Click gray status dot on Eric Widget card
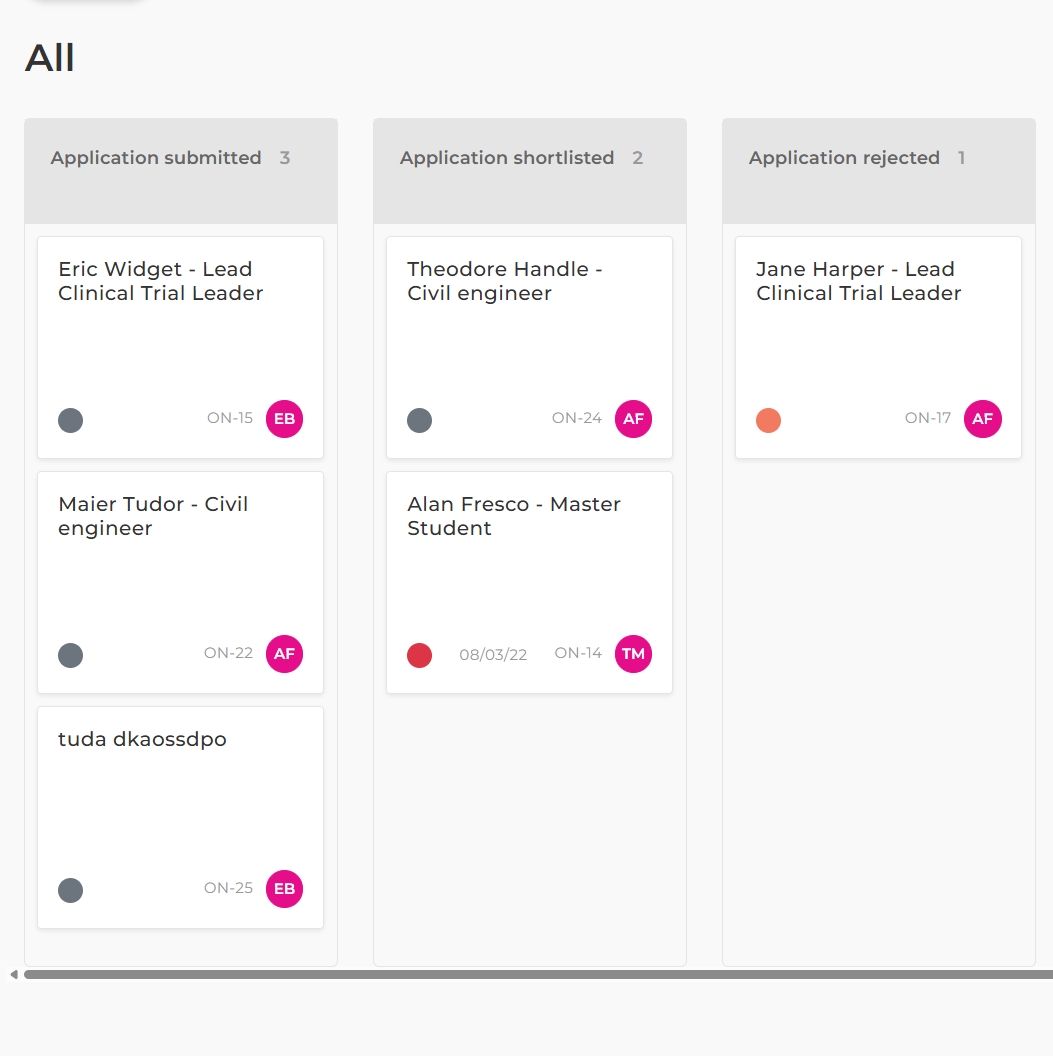This screenshot has width=1053, height=1056. pyautogui.click(x=71, y=420)
